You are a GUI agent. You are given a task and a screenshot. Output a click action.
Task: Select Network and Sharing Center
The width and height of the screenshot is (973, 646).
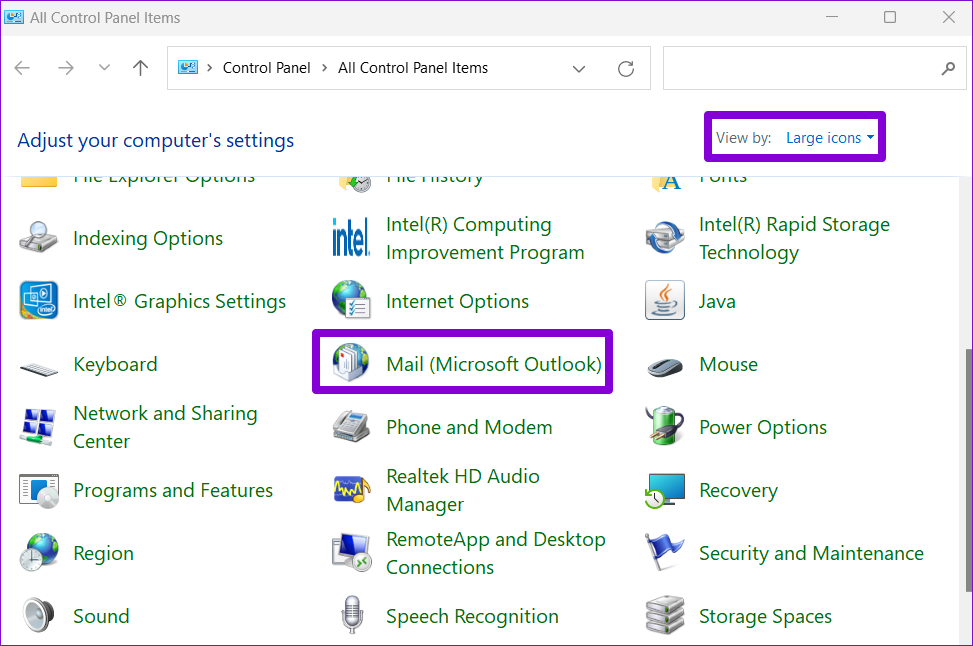165,427
